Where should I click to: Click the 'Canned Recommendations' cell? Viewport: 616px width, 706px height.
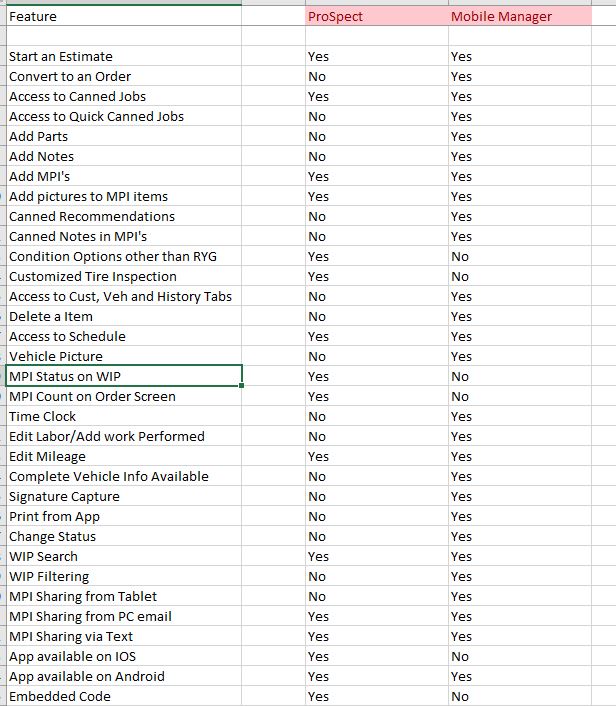tap(124, 216)
